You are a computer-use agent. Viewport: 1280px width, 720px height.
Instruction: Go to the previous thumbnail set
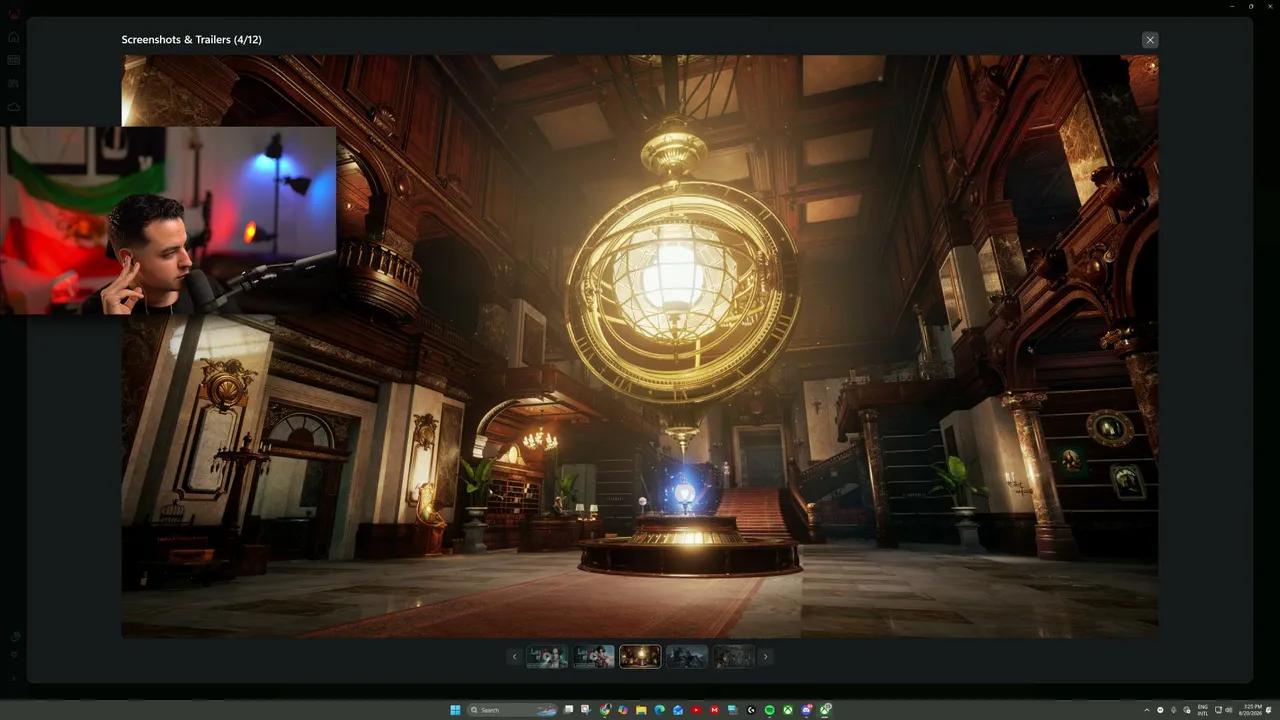515,657
